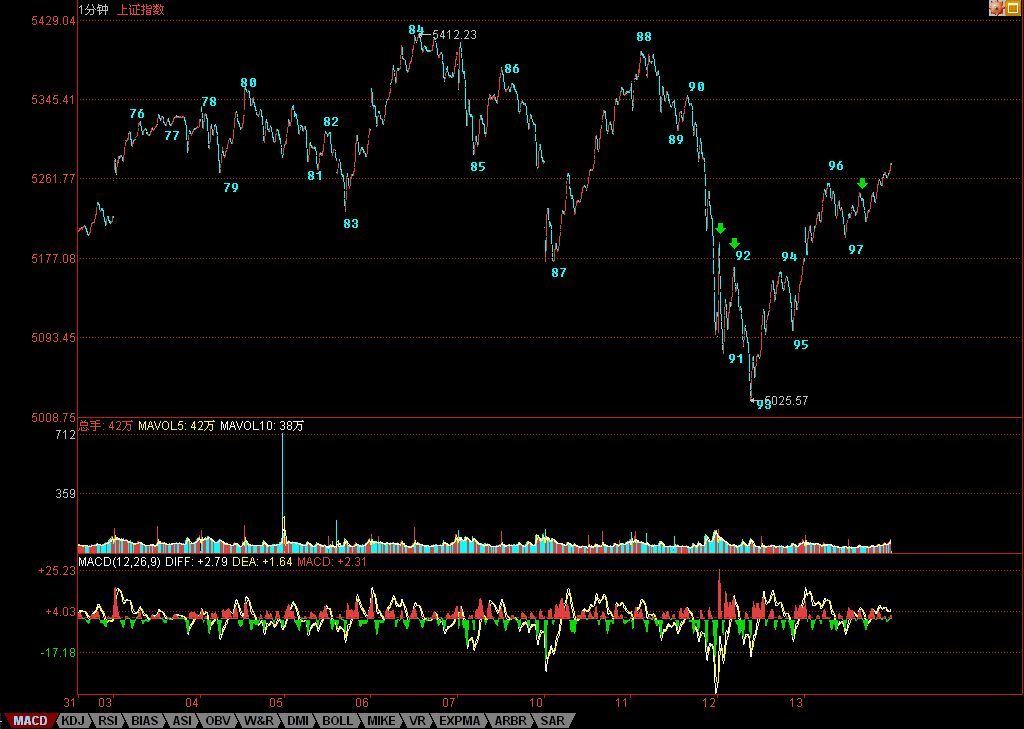Click the 上证指数 title label
Screen dimensions: 1024x729
pyautogui.click(x=141, y=9)
